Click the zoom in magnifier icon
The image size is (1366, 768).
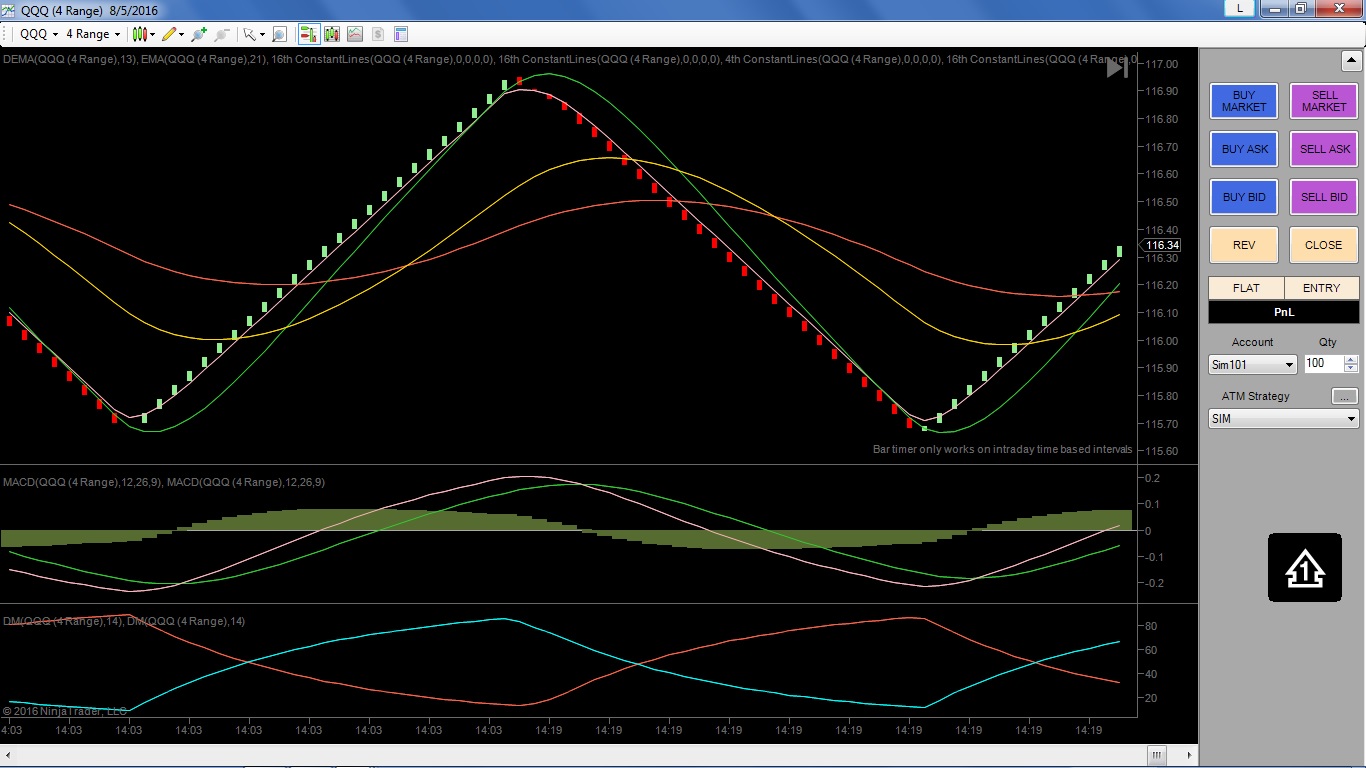tap(199, 34)
